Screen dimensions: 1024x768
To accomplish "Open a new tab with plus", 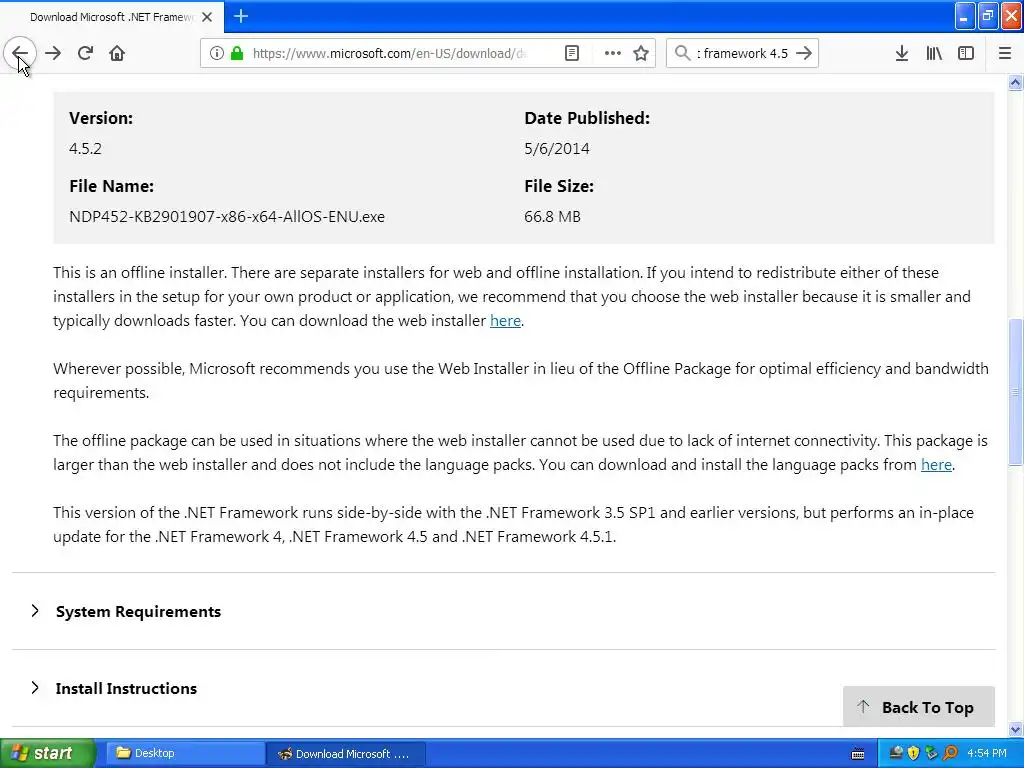I will (241, 16).
